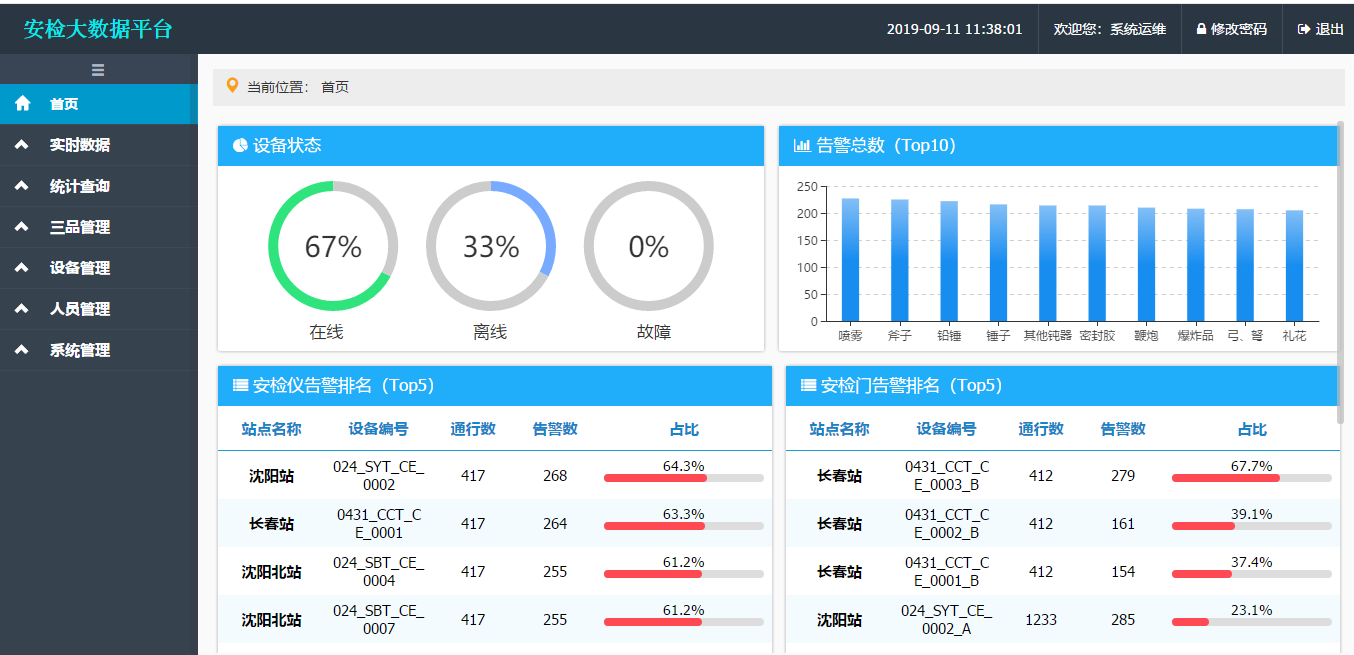Screen dimensions: 1354x655
Task: Open the 三品管理 menu item
Action: tap(80, 227)
